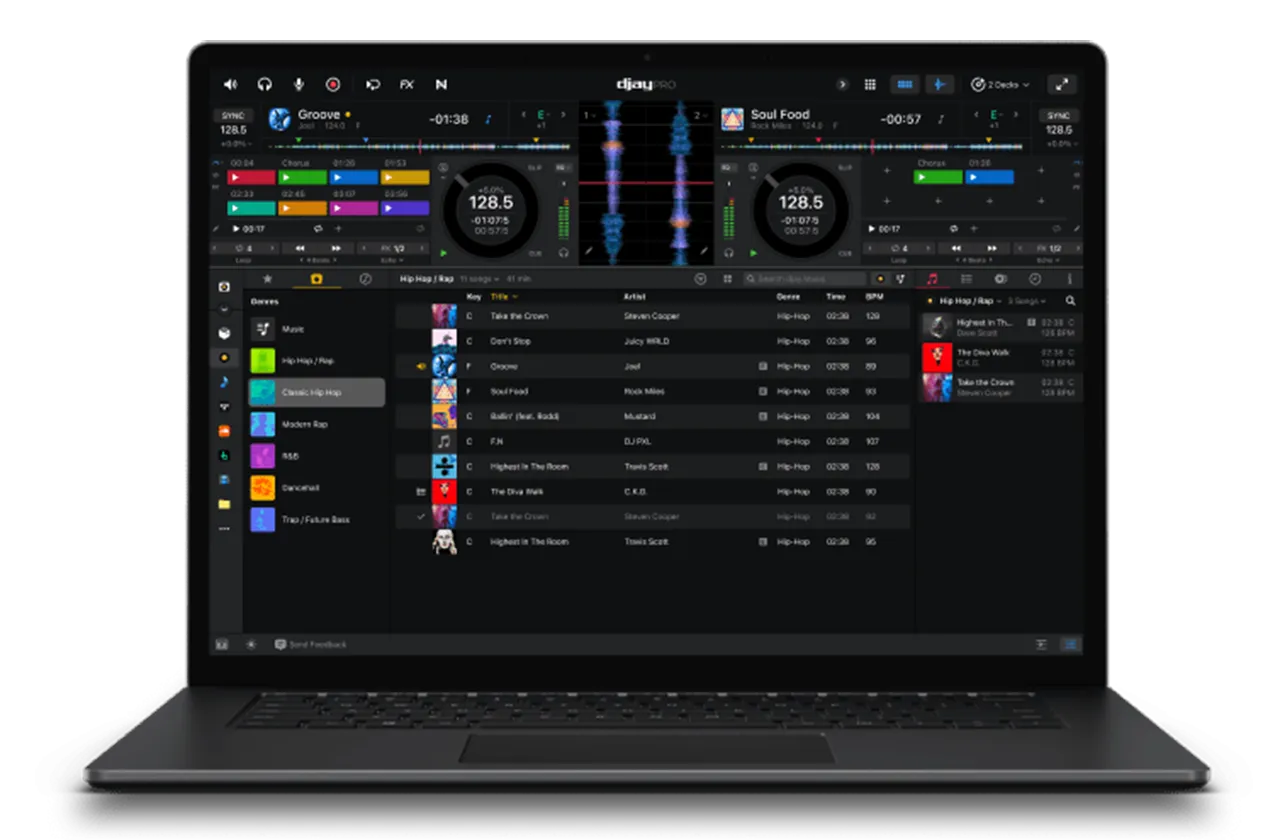Click the pencil edit icon on left waveform
This screenshot has height=840, width=1280.
pyautogui.click(x=590, y=252)
